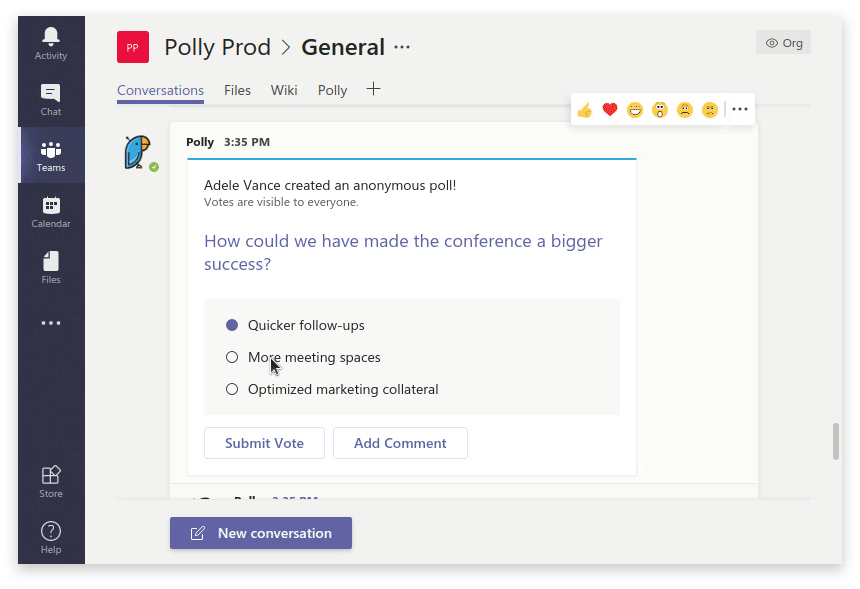Open Help in the sidebar
860x589 pixels.
[51, 536]
